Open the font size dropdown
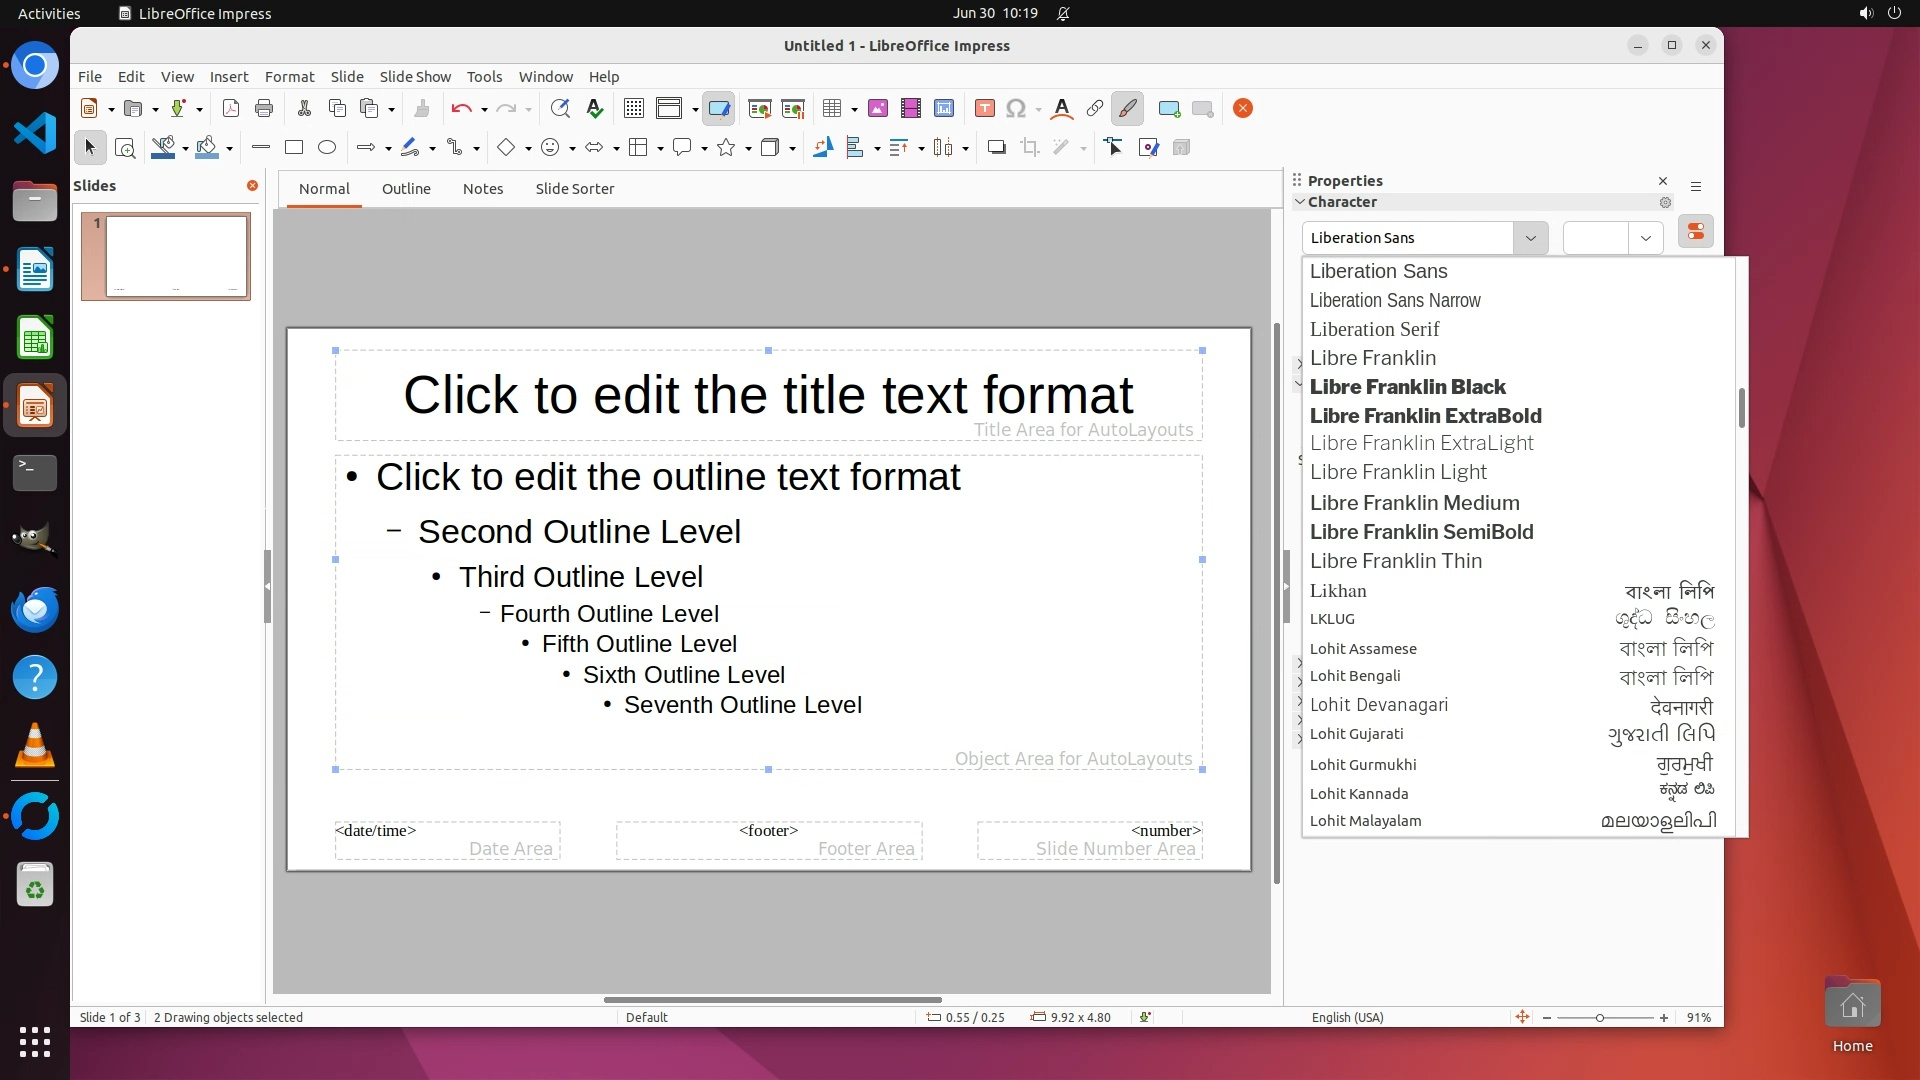The image size is (1920, 1080). pos(1645,238)
